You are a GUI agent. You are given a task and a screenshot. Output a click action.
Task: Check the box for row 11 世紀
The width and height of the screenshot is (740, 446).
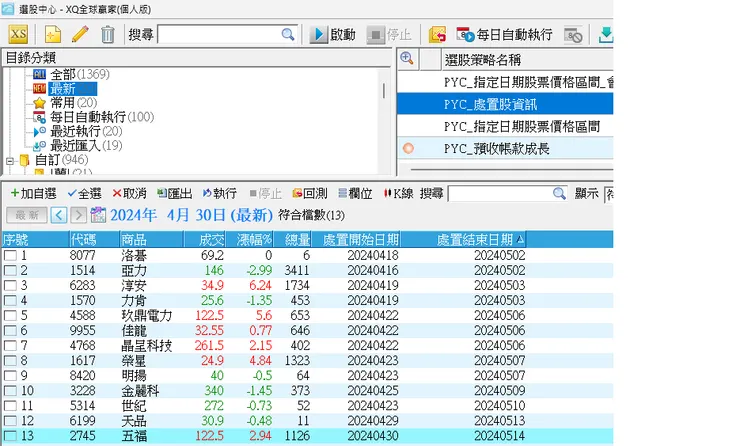(10, 406)
